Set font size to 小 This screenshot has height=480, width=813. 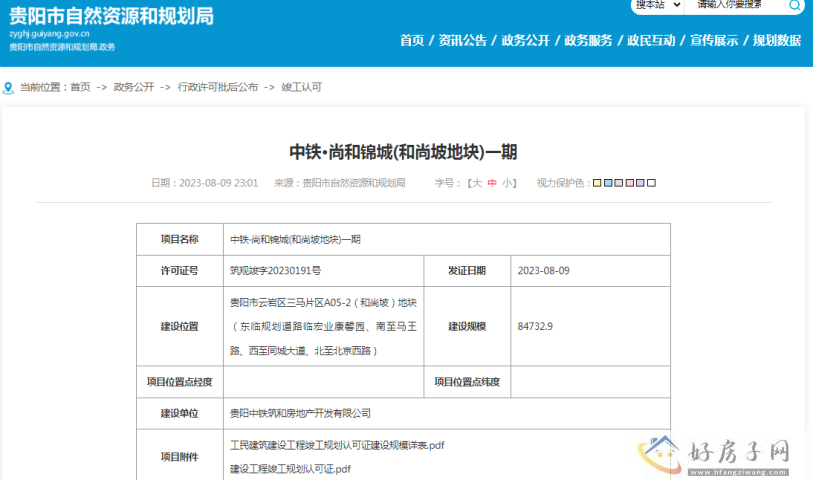point(507,183)
